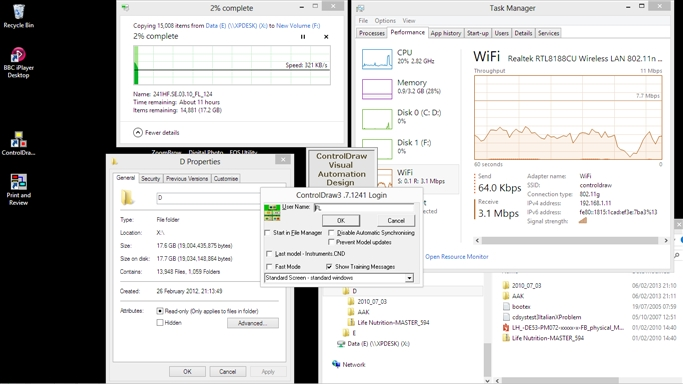The image size is (683, 384).
Task: Click the ControlDraw logo icon in Login dialog
Action: click(x=272, y=213)
